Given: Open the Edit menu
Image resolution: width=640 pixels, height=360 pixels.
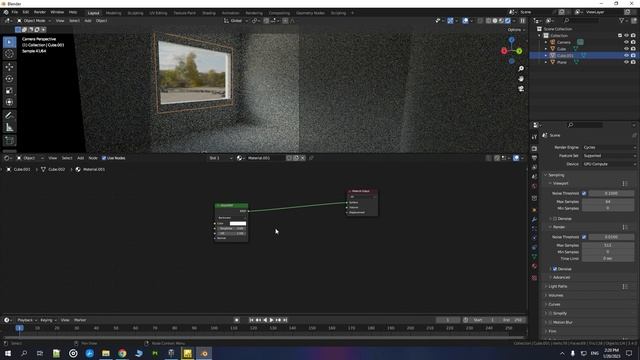Looking at the screenshot, I should (26, 12).
